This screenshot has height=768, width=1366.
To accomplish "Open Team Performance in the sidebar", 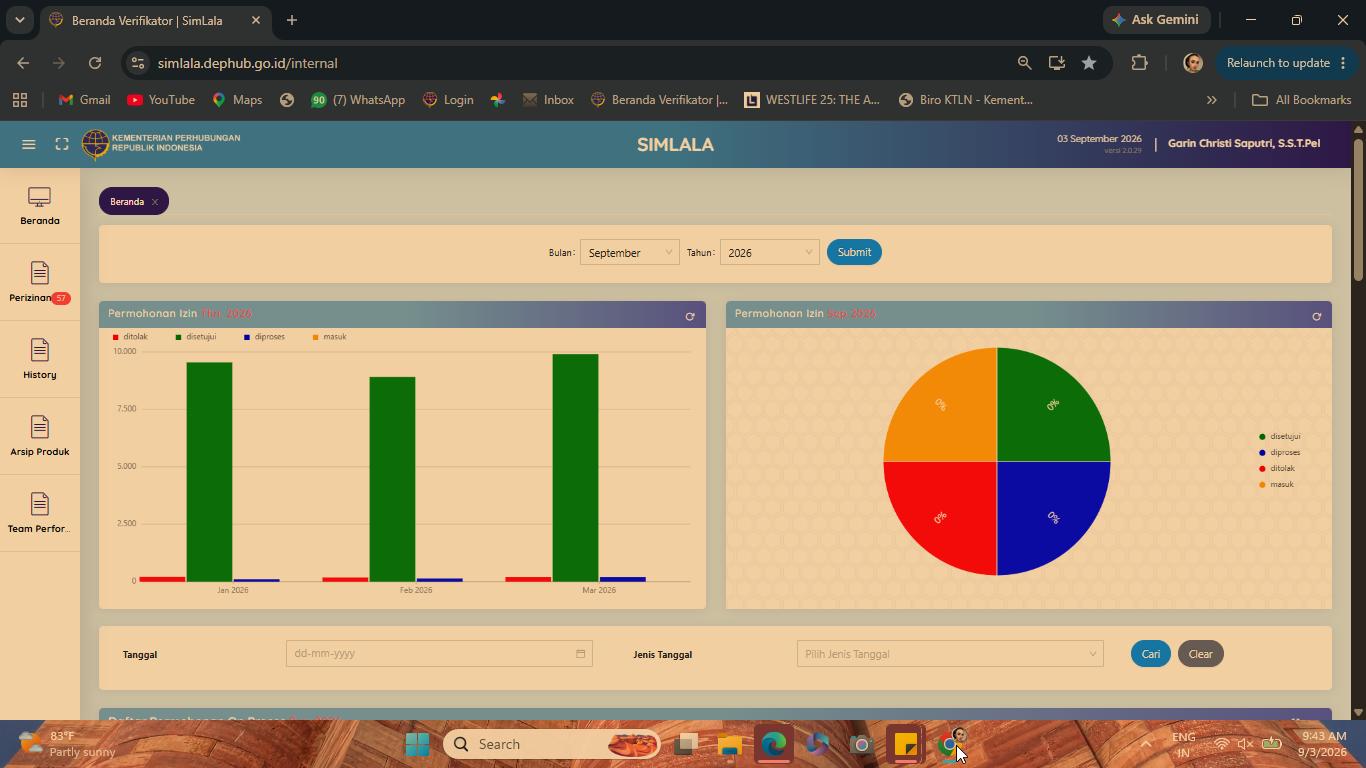I will tap(40, 514).
